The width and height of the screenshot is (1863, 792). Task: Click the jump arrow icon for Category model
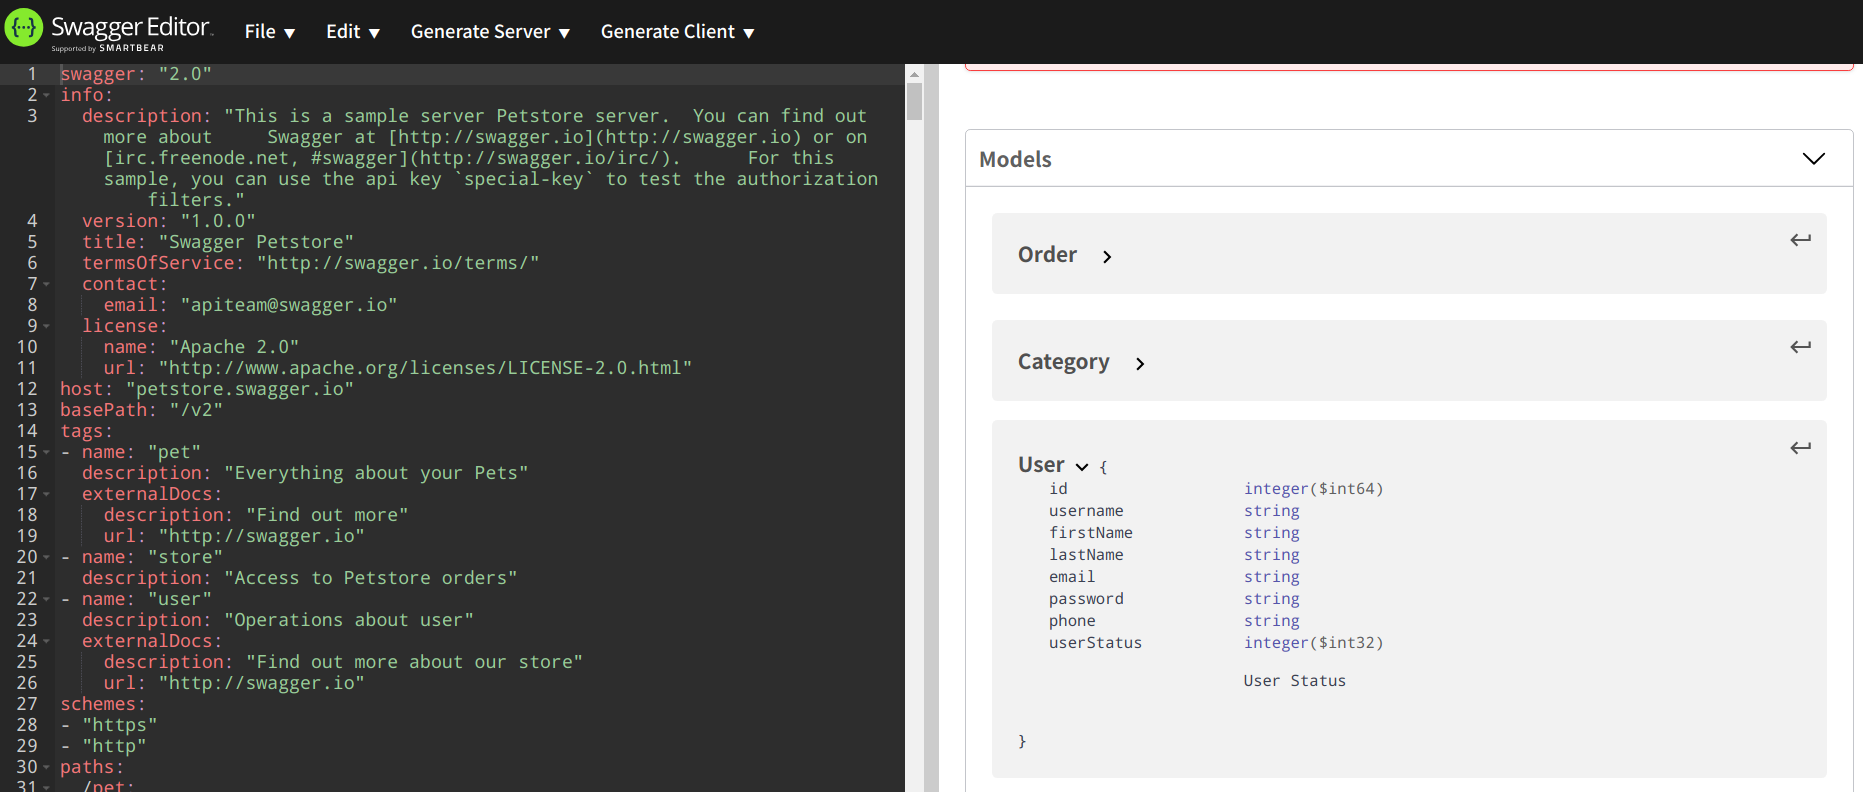(x=1800, y=347)
